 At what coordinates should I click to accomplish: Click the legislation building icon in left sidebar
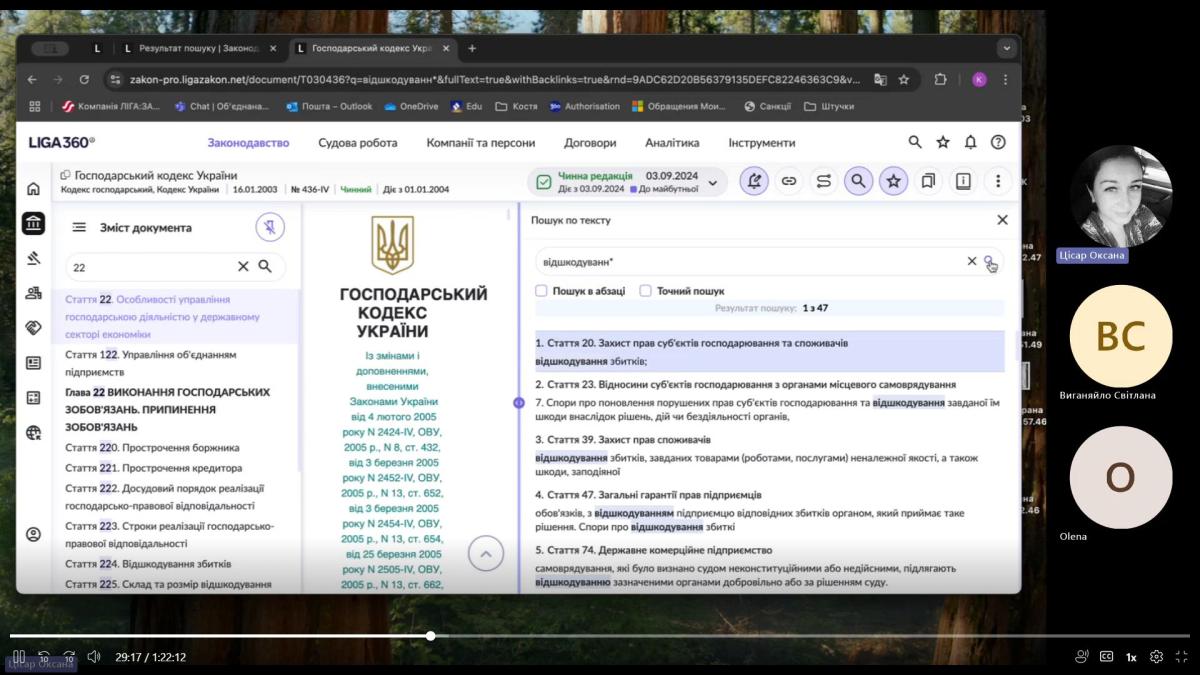[x=33, y=223]
